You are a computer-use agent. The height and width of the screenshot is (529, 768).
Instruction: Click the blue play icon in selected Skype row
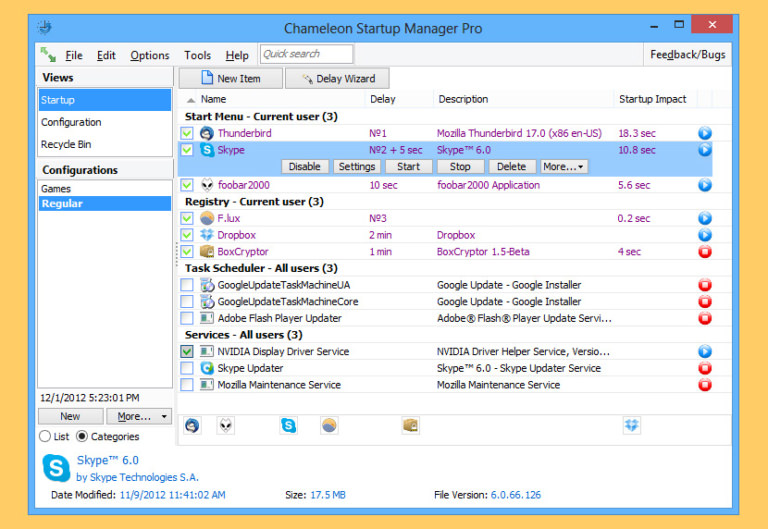point(705,150)
